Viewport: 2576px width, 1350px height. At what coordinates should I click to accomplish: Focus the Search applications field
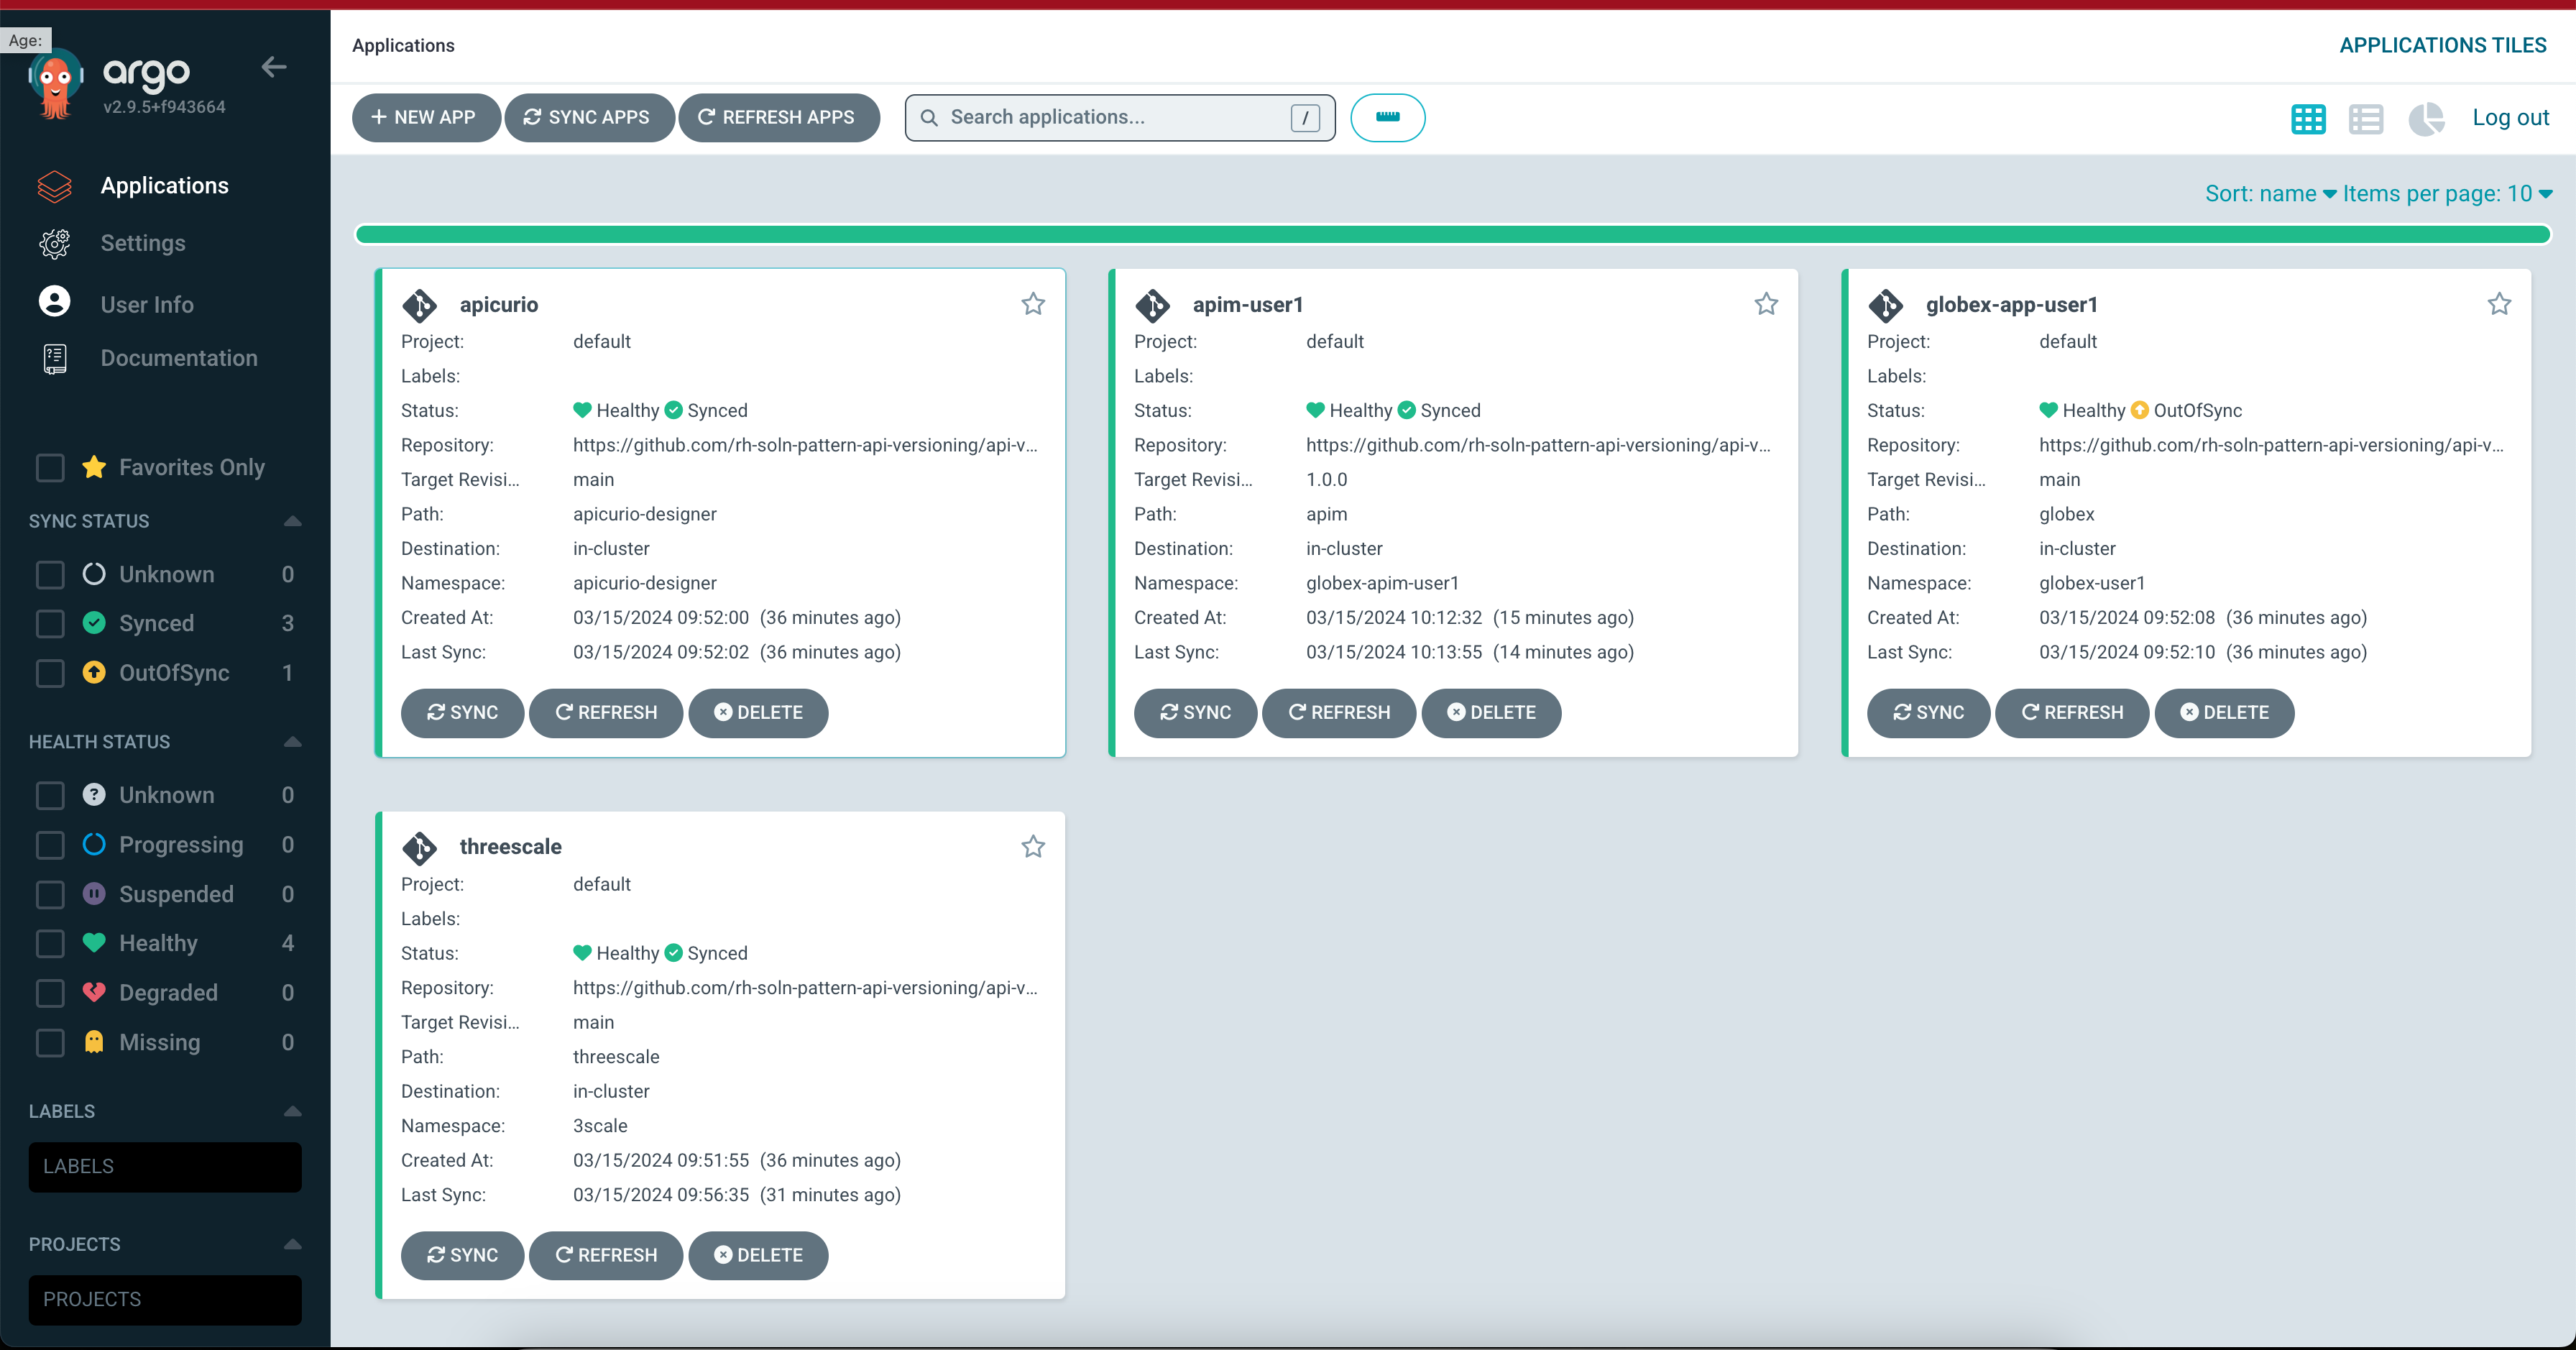click(x=1119, y=118)
